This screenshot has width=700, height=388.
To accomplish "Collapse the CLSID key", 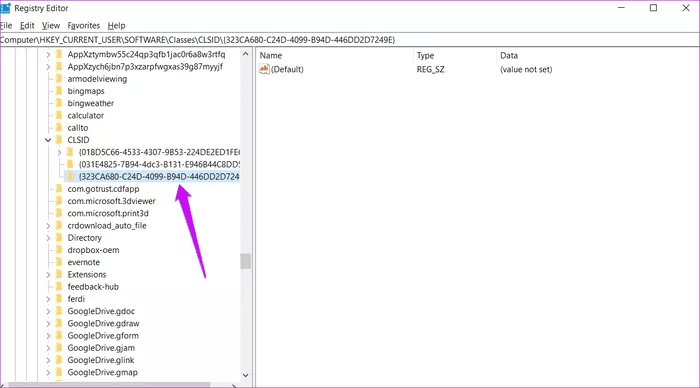I will [x=48, y=140].
